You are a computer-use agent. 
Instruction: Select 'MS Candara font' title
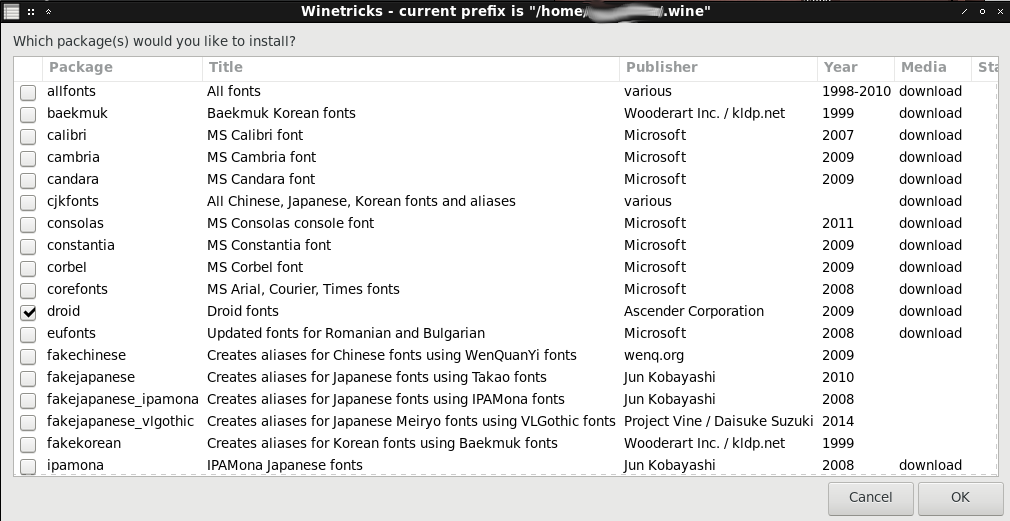point(261,179)
